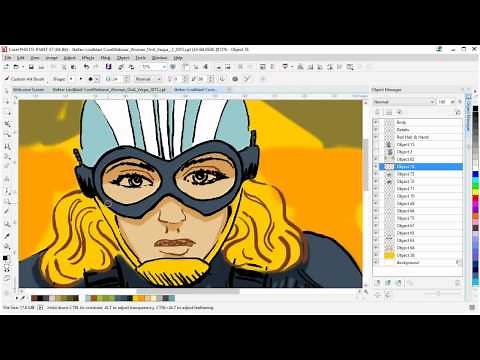The image size is (480, 360).
Task: Open the Help menu
Action: (x=178, y=58)
